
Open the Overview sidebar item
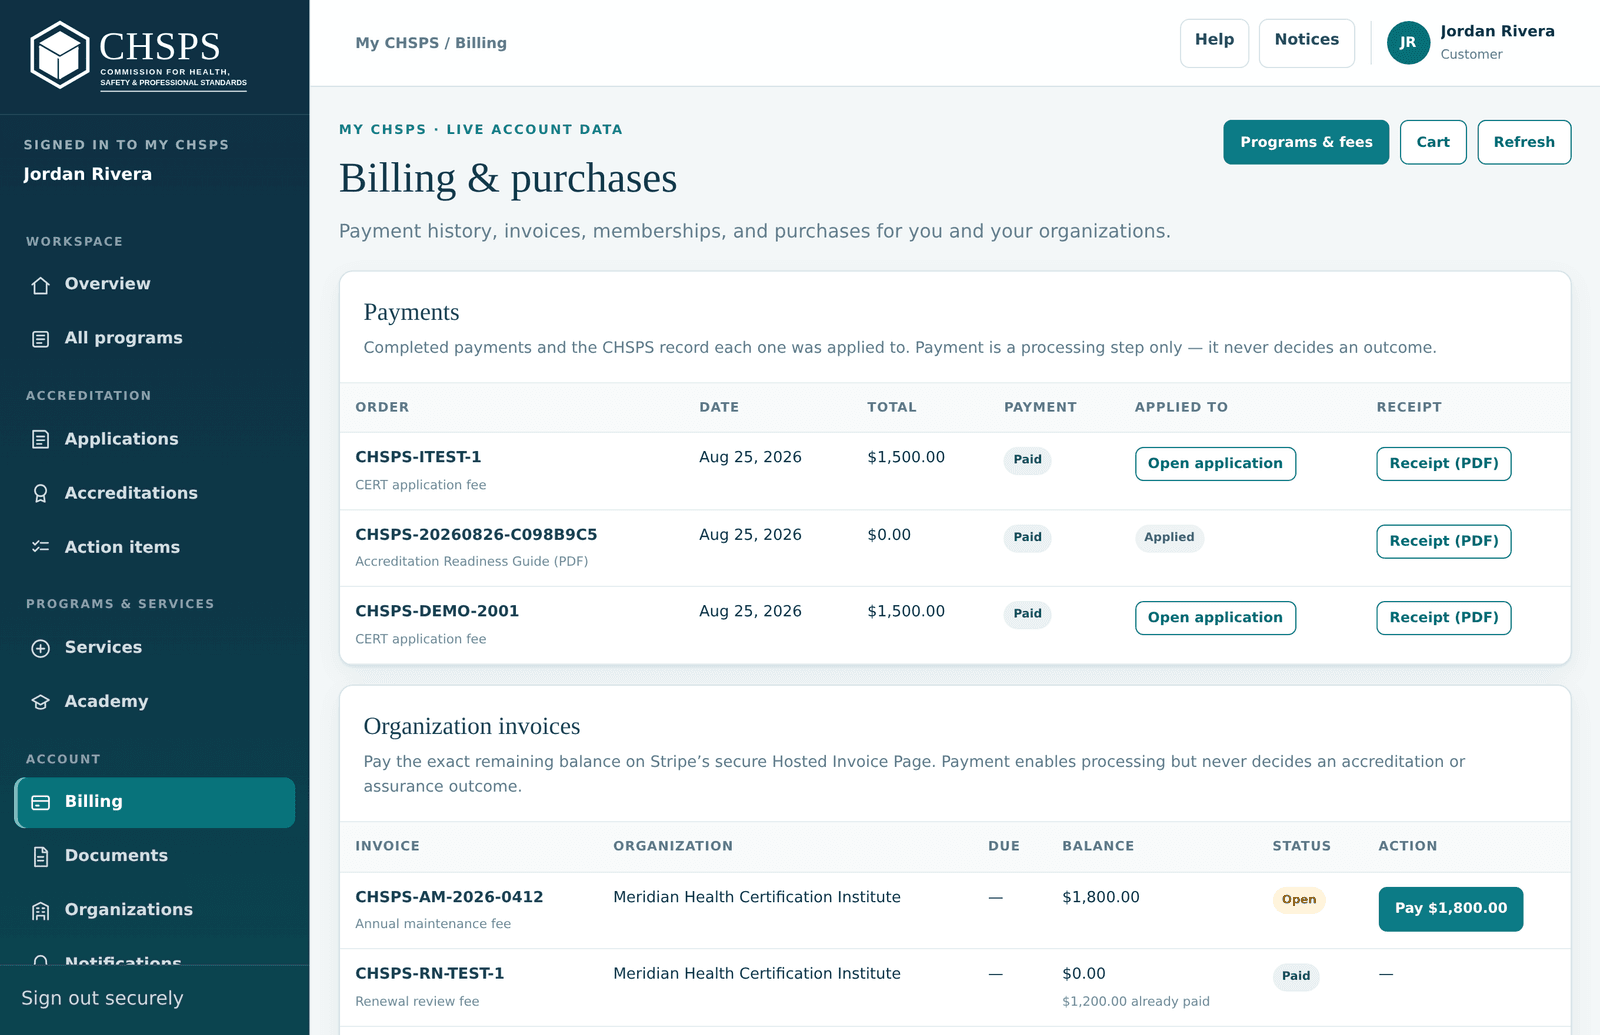(x=155, y=284)
